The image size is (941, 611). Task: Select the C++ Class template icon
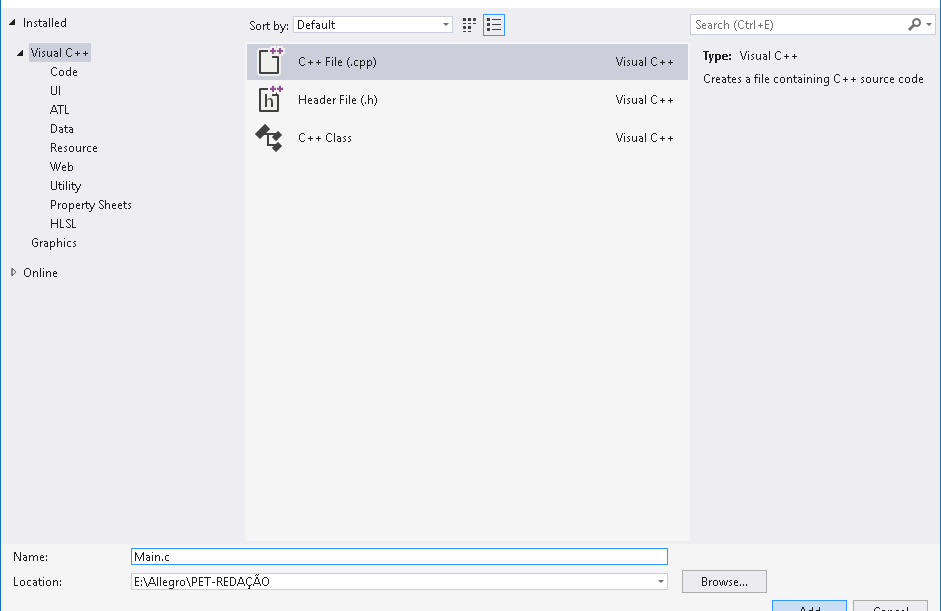click(x=270, y=138)
